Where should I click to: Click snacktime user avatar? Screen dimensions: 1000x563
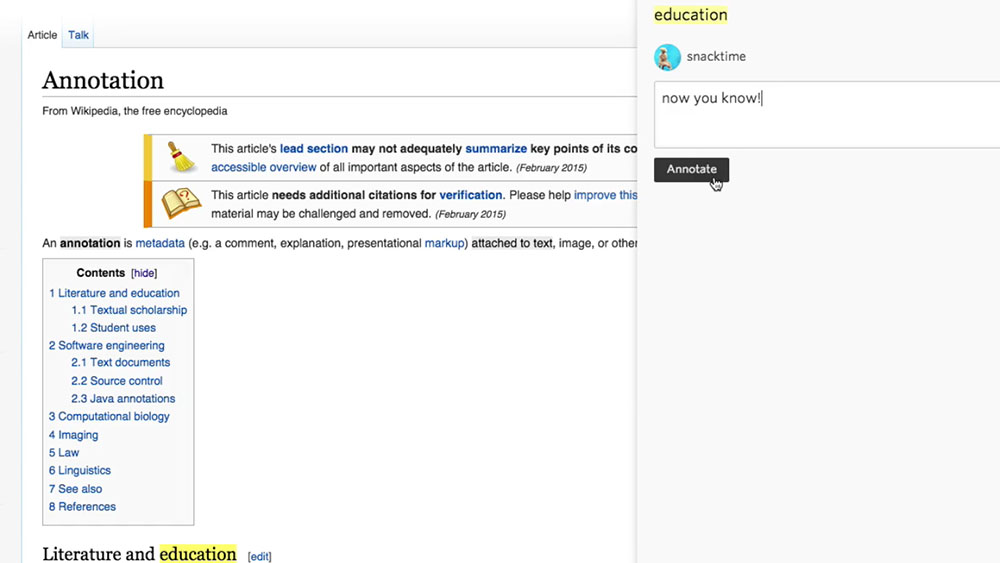(667, 57)
